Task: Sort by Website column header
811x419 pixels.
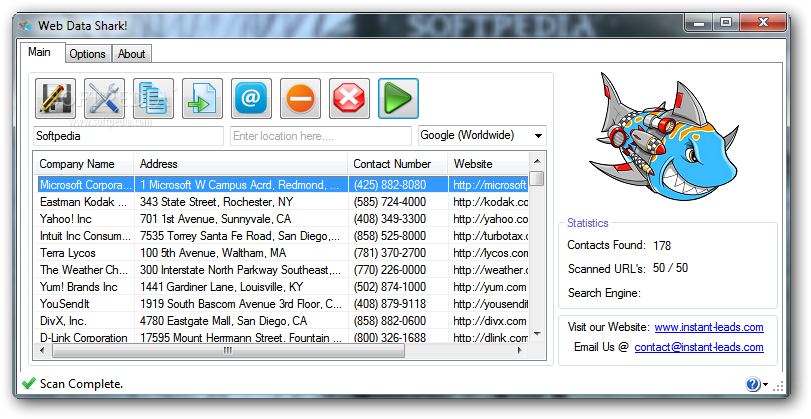Action: (x=489, y=164)
